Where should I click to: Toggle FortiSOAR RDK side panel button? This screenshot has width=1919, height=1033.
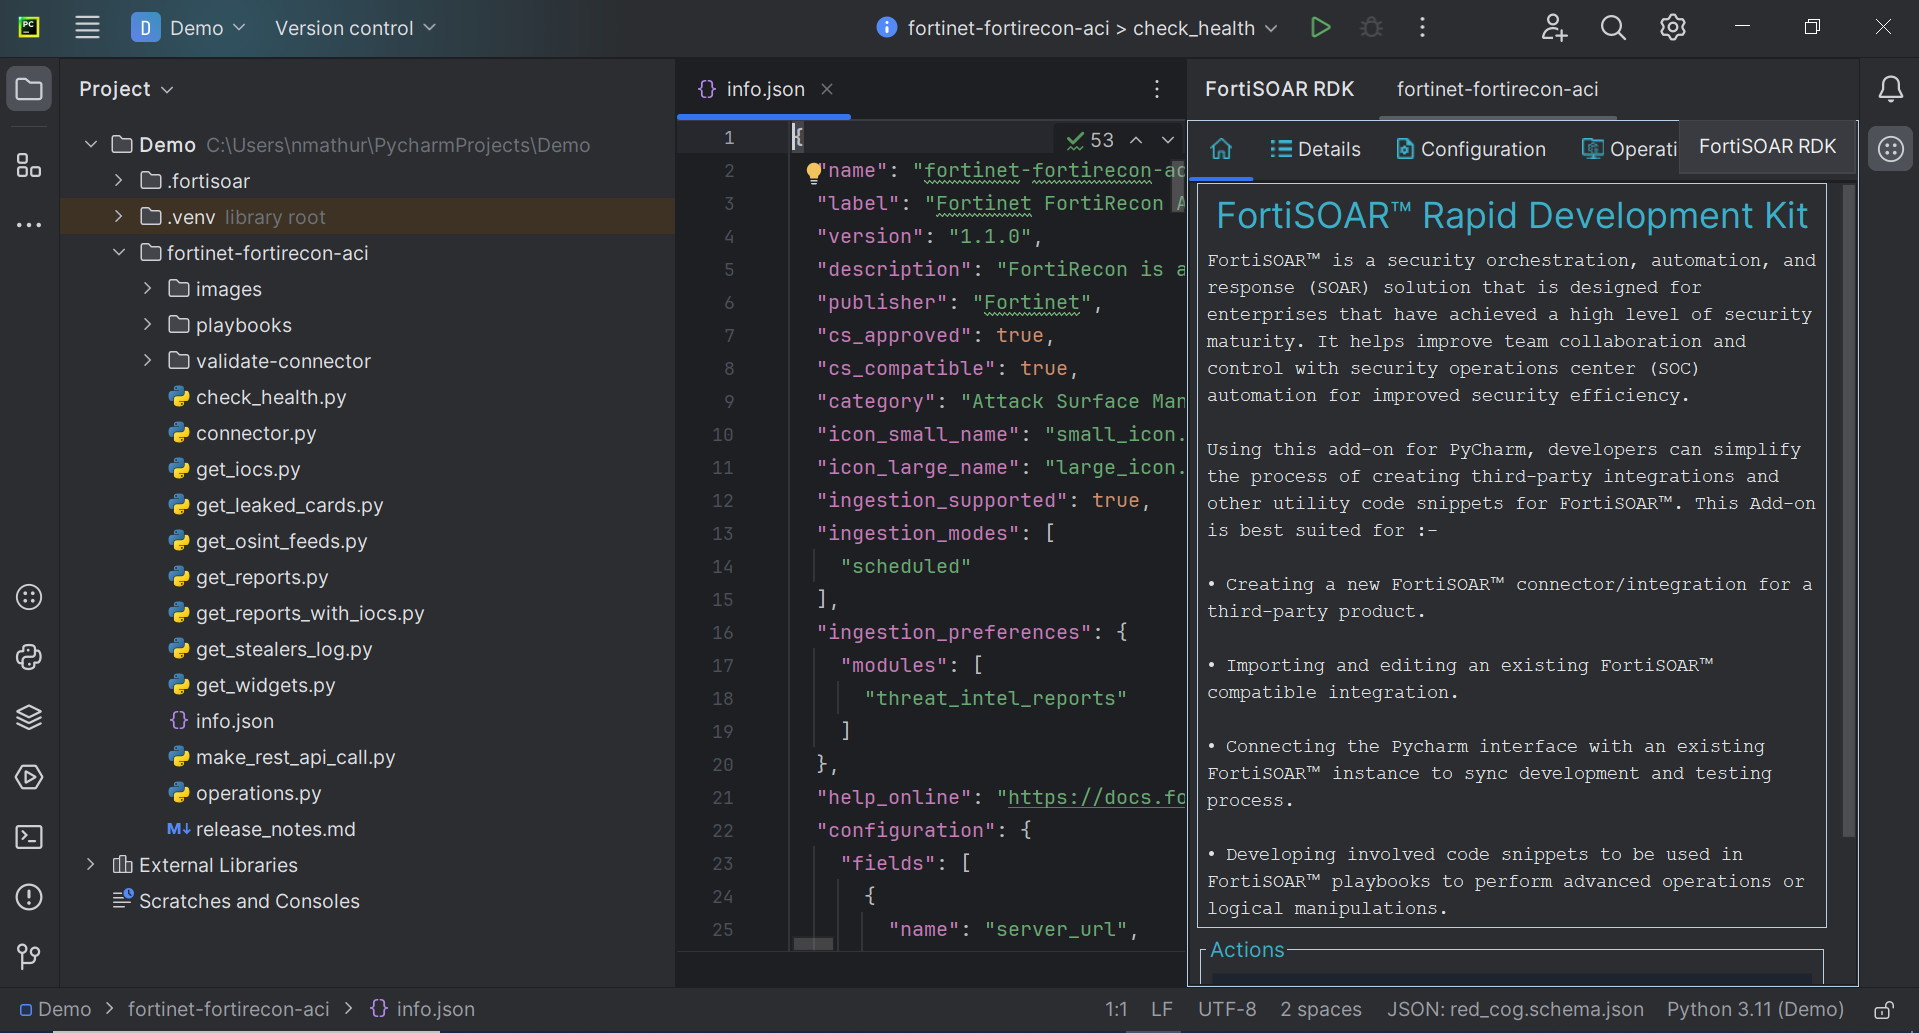1890,150
